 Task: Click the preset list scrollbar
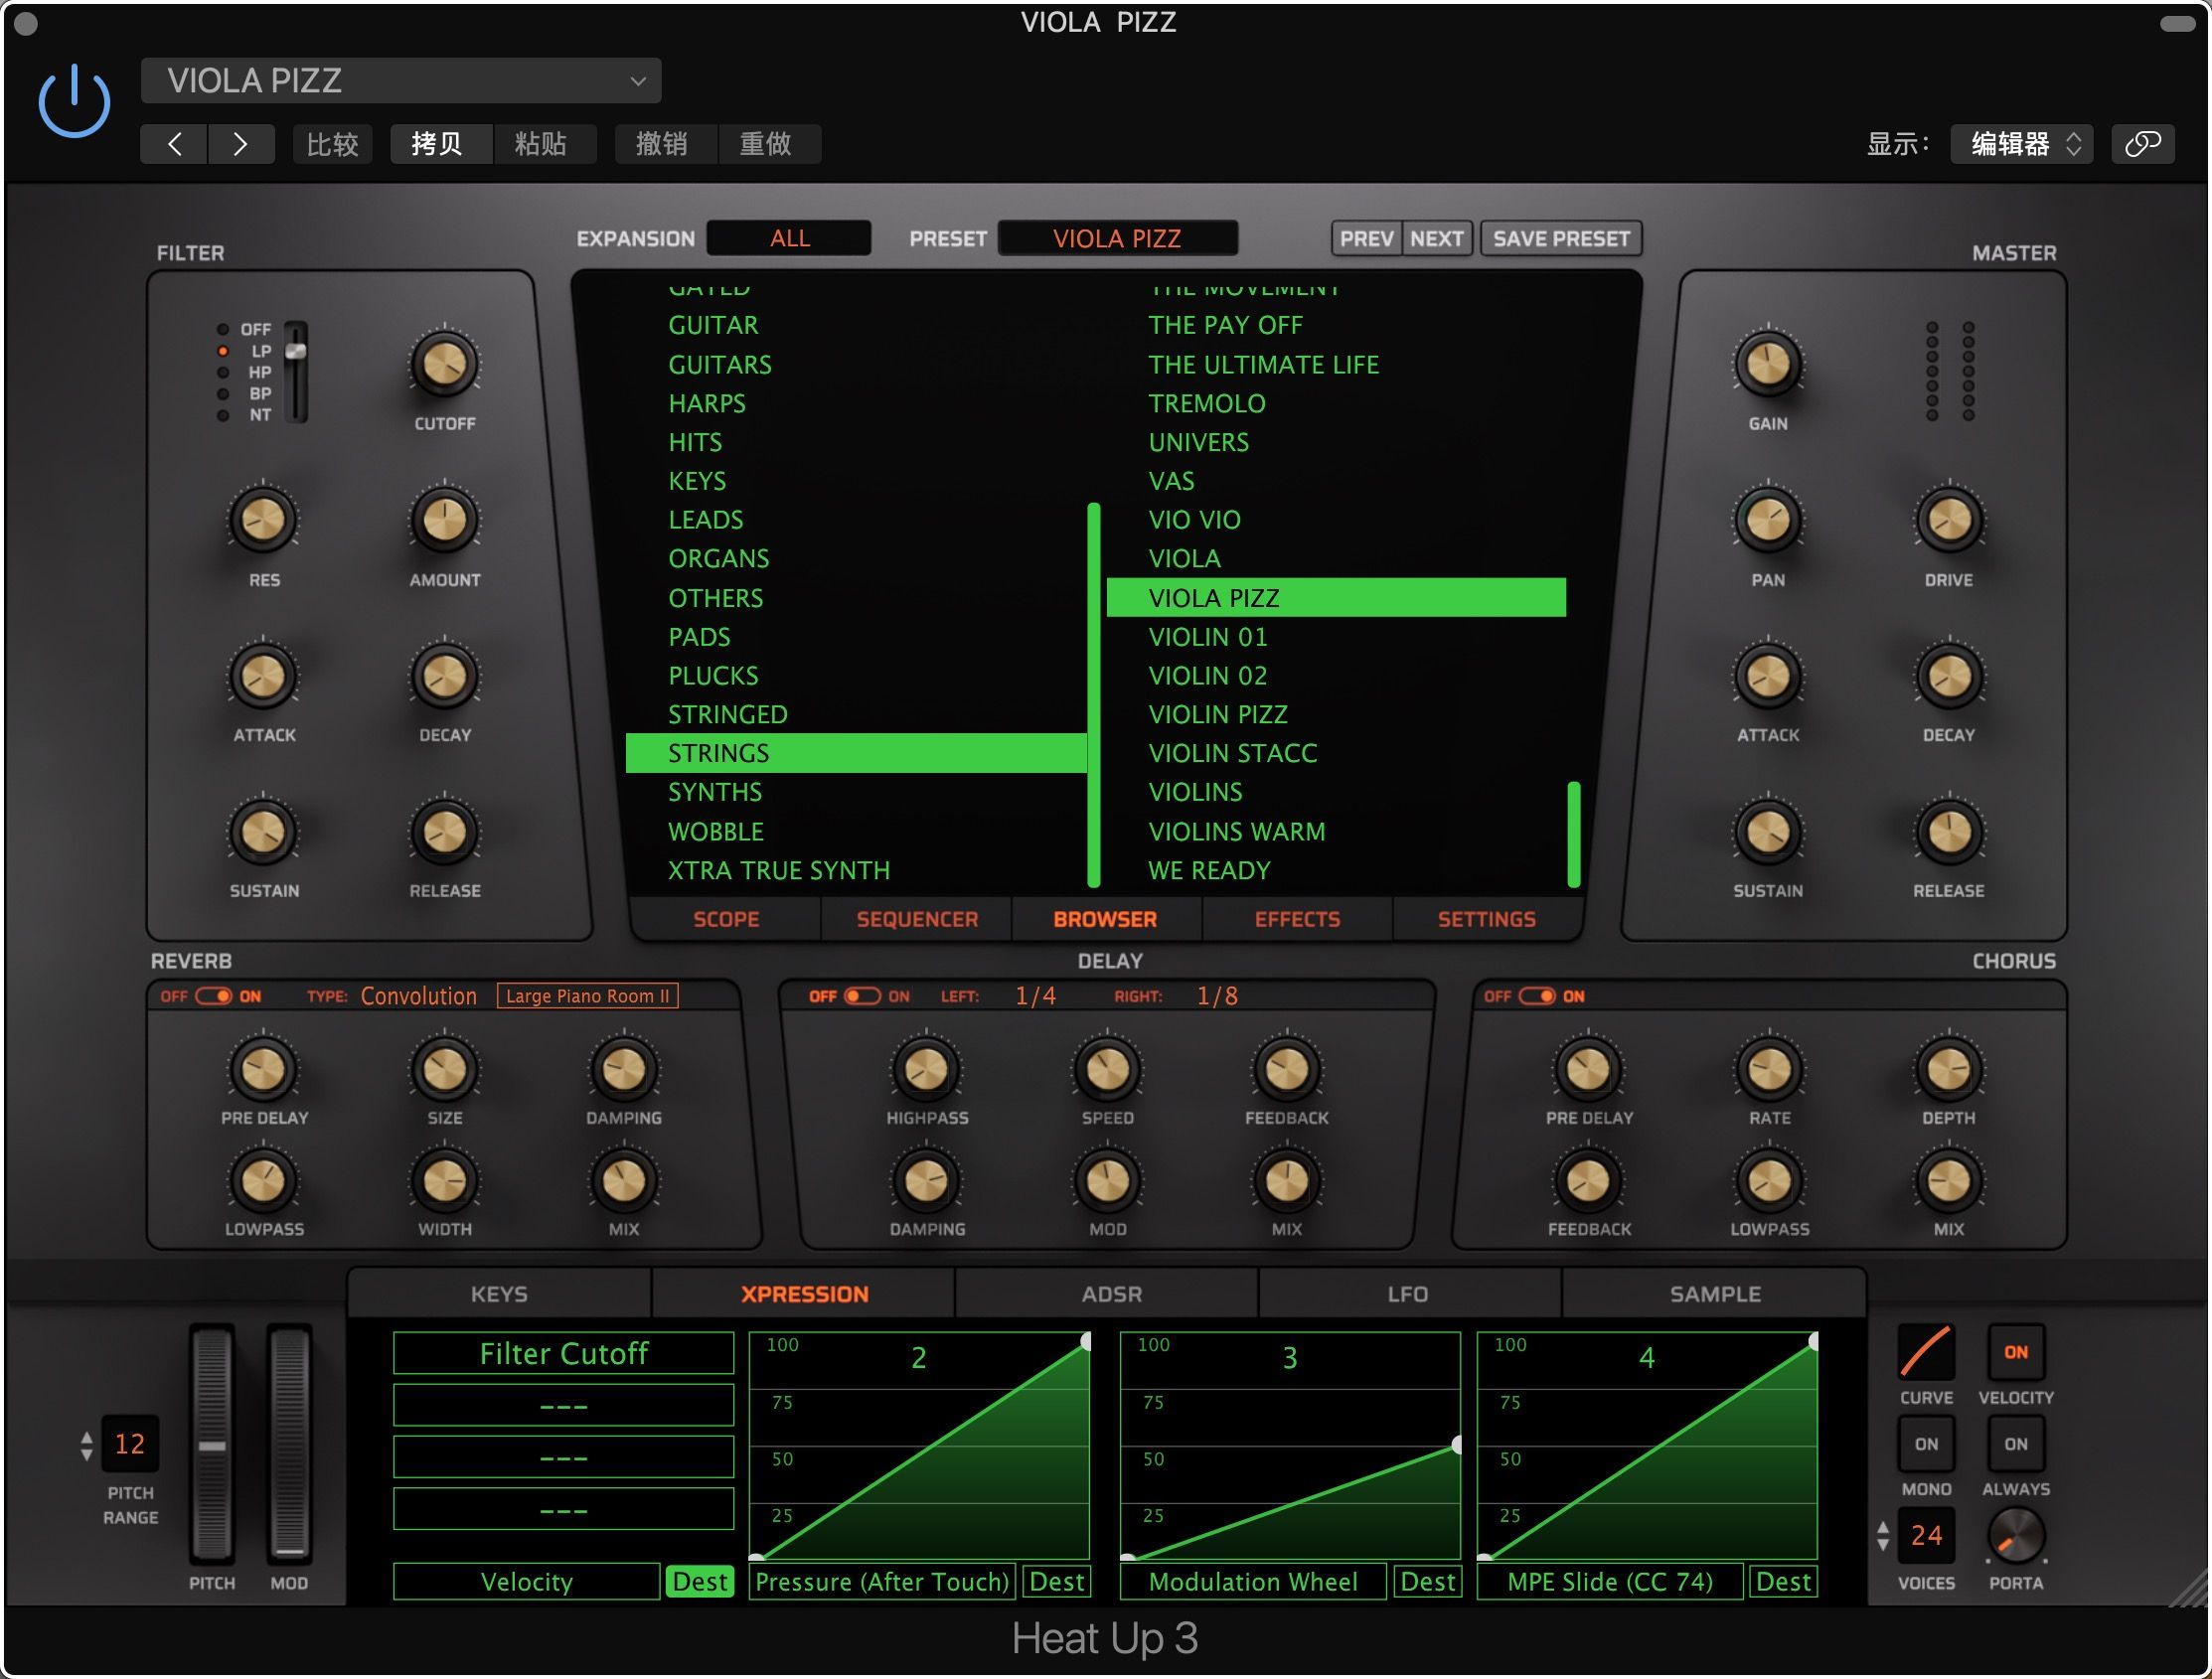click(1574, 834)
